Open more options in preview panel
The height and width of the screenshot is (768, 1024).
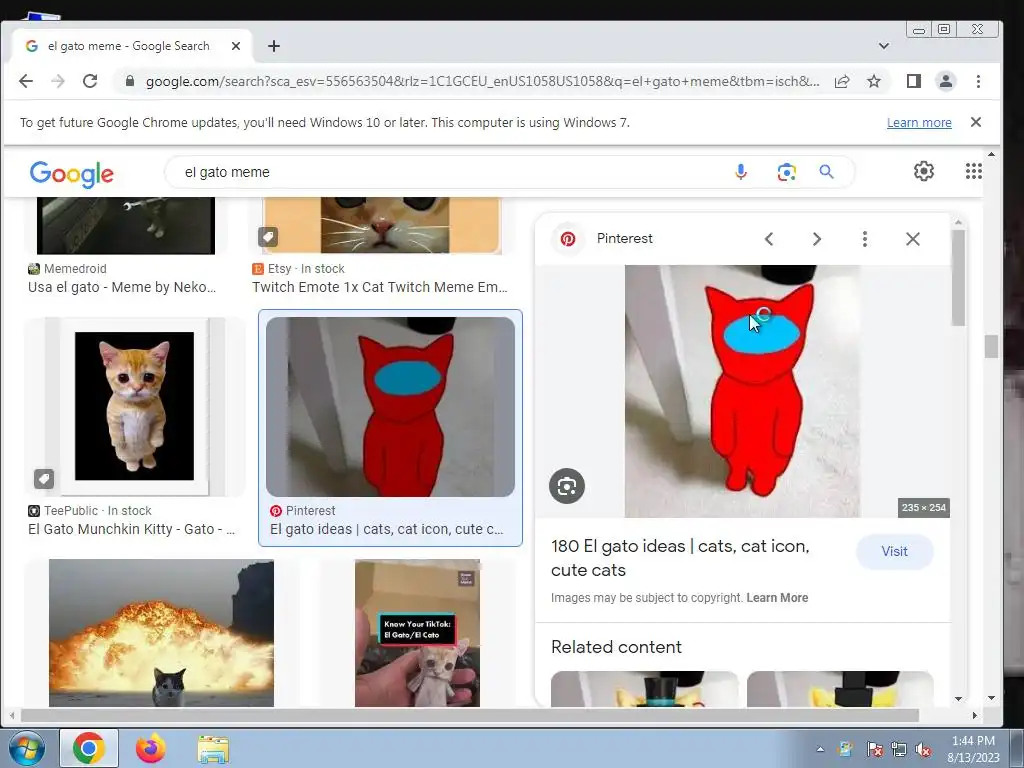(865, 239)
